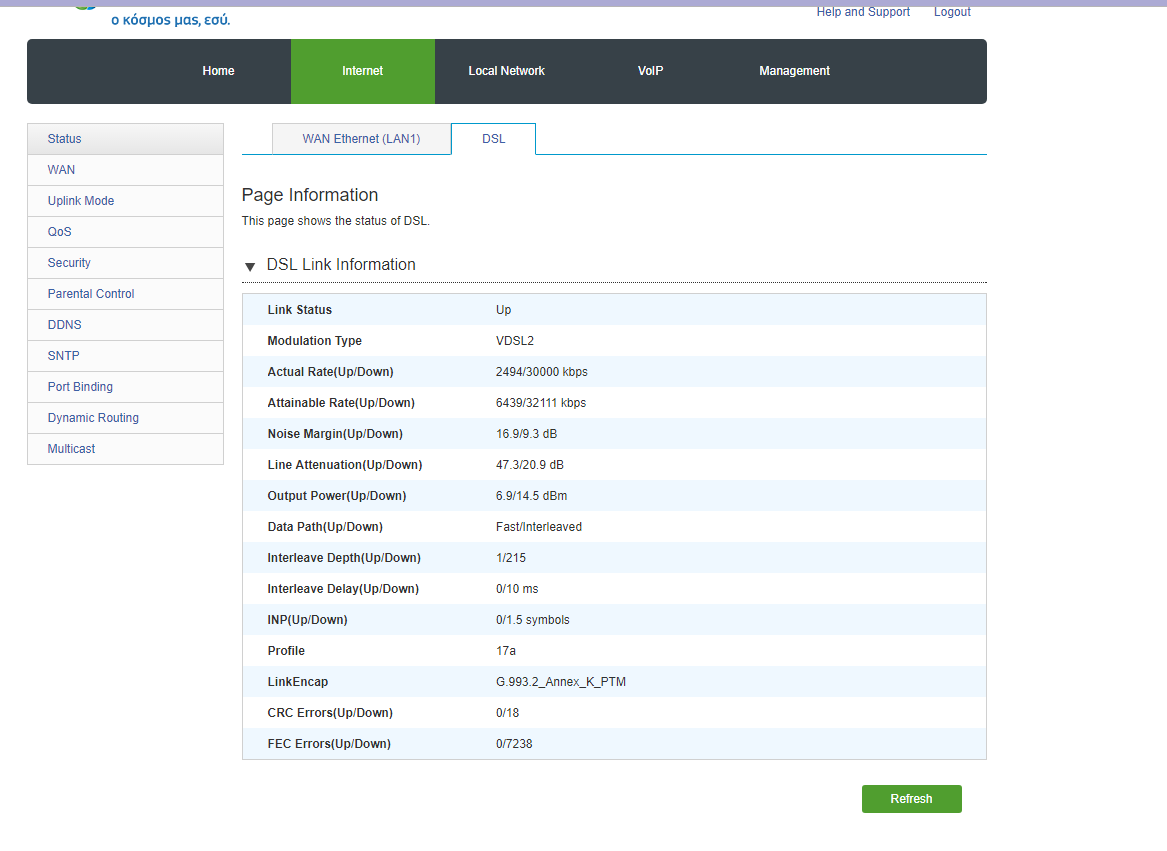
Task: Open Dynamic Routing page
Action: point(93,418)
